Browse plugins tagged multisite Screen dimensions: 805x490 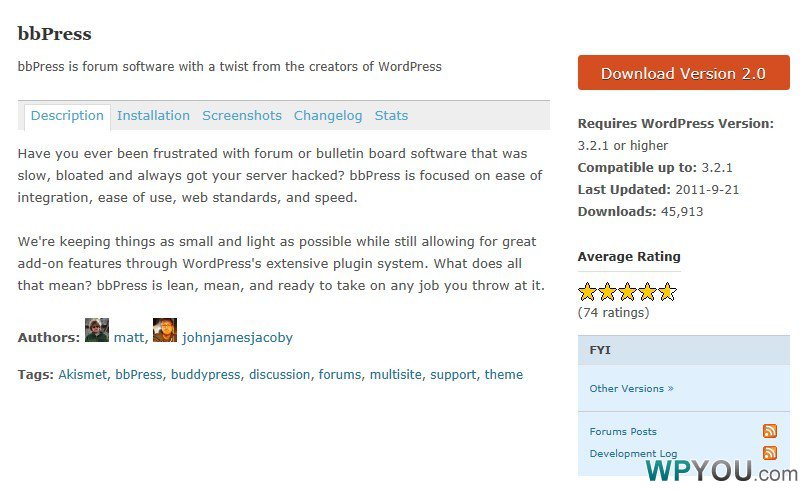[x=395, y=374]
